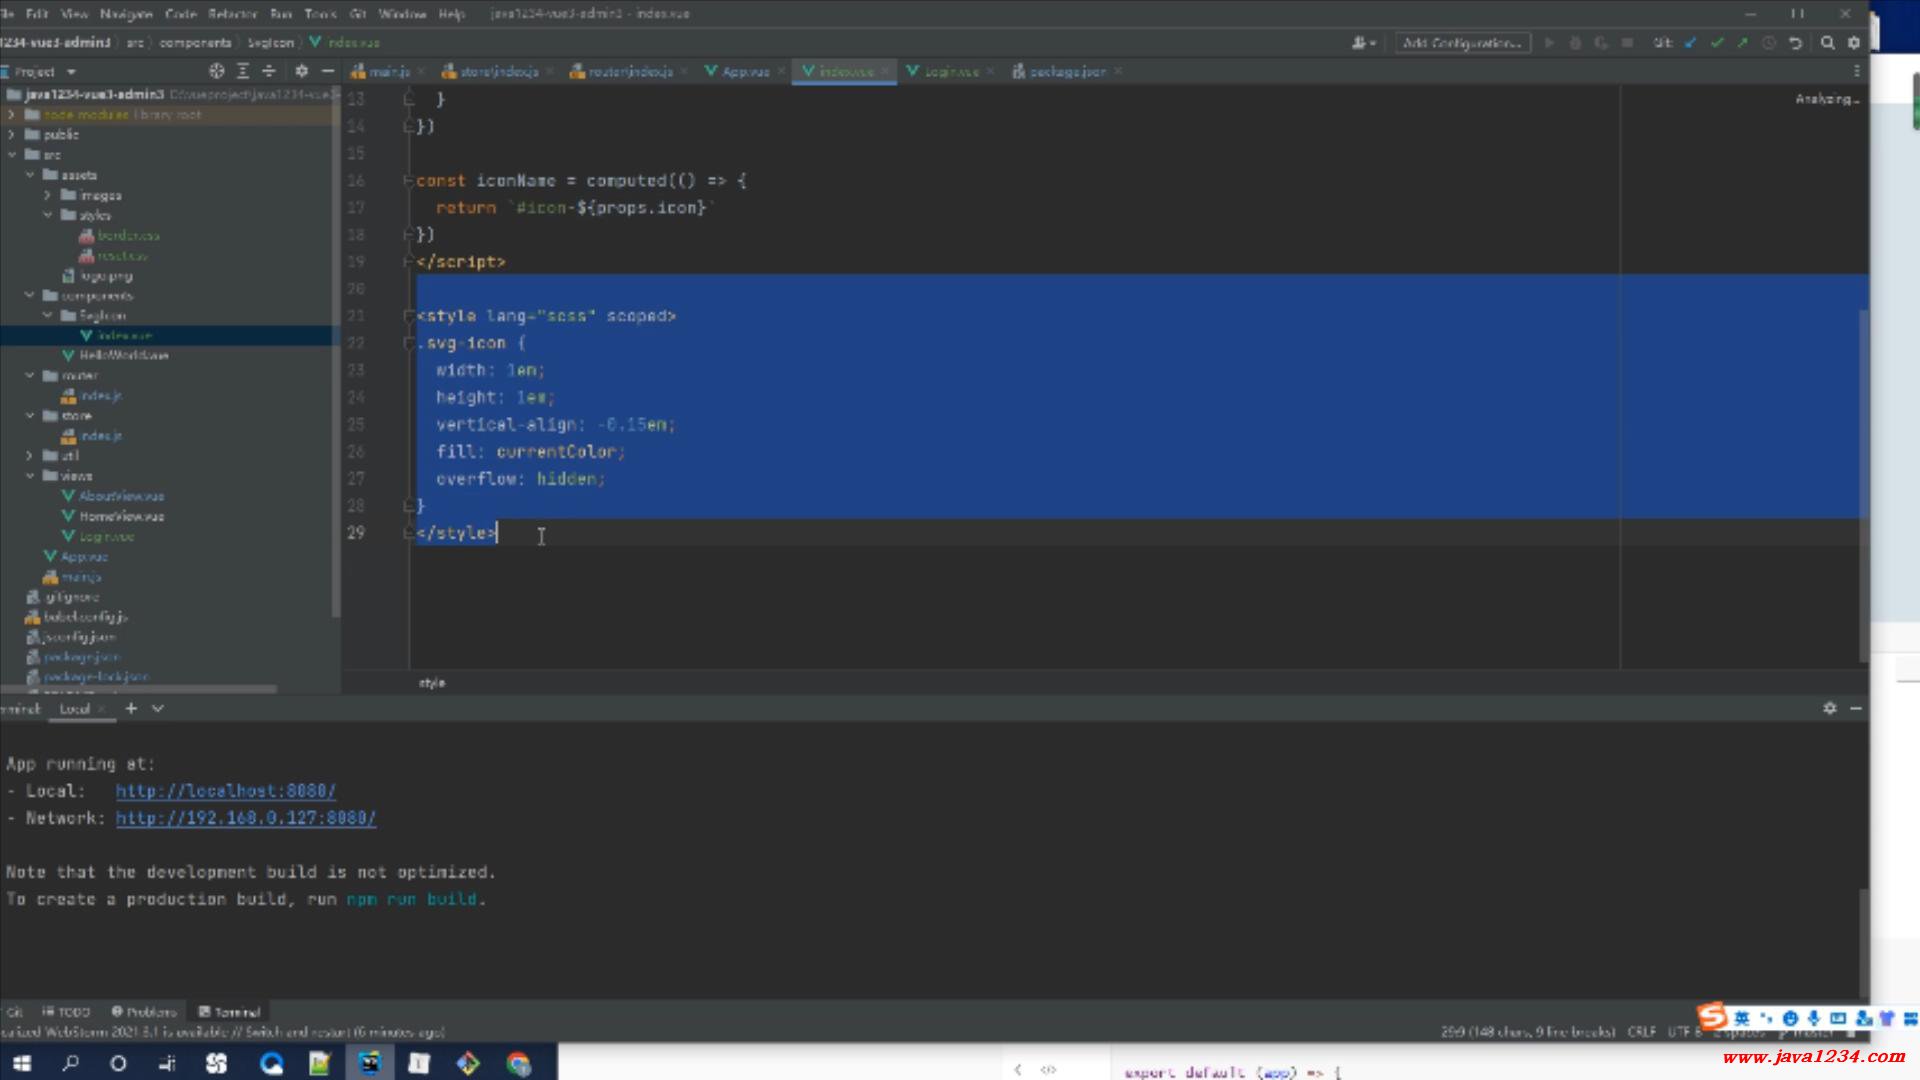This screenshot has width=1920, height=1080.
Task: Open the Help menu
Action: pyautogui.click(x=451, y=14)
